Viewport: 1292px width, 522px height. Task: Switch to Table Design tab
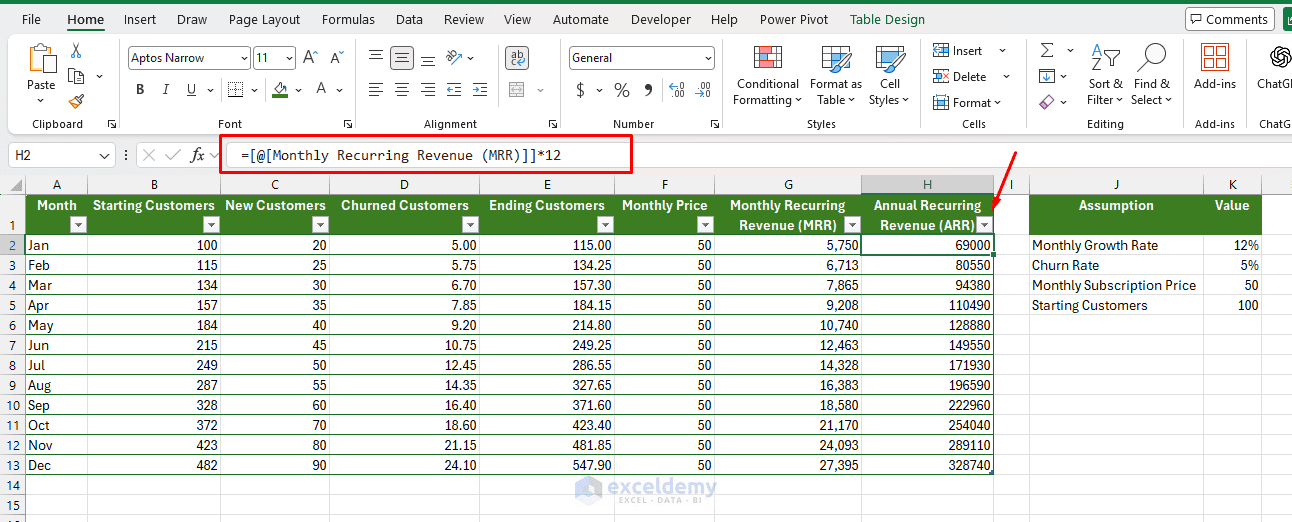(887, 19)
